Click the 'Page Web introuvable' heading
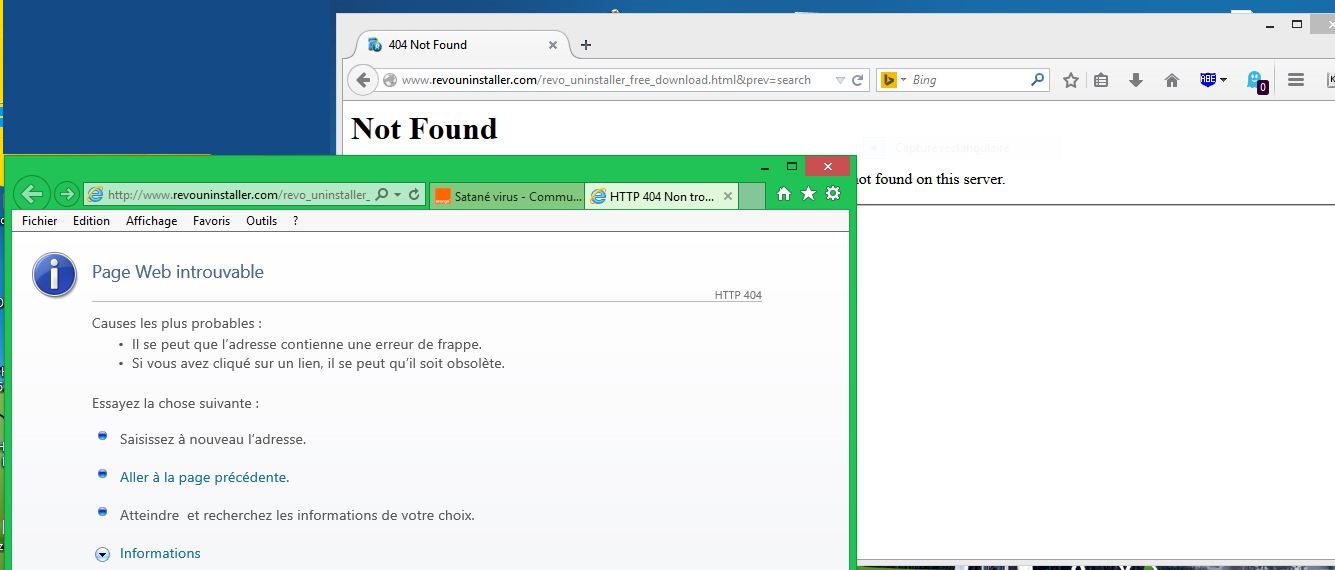The height and width of the screenshot is (570, 1335). pos(178,272)
